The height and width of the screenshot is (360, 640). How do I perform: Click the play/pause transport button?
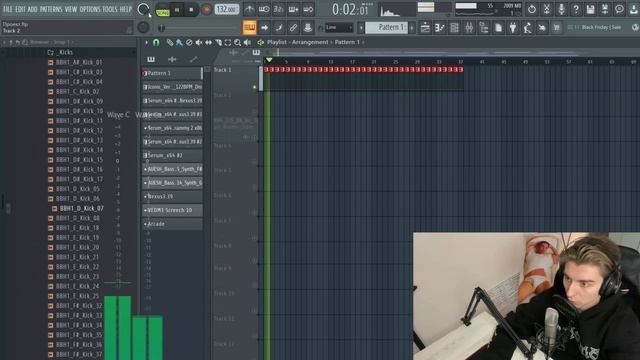pyautogui.click(x=177, y=10)
